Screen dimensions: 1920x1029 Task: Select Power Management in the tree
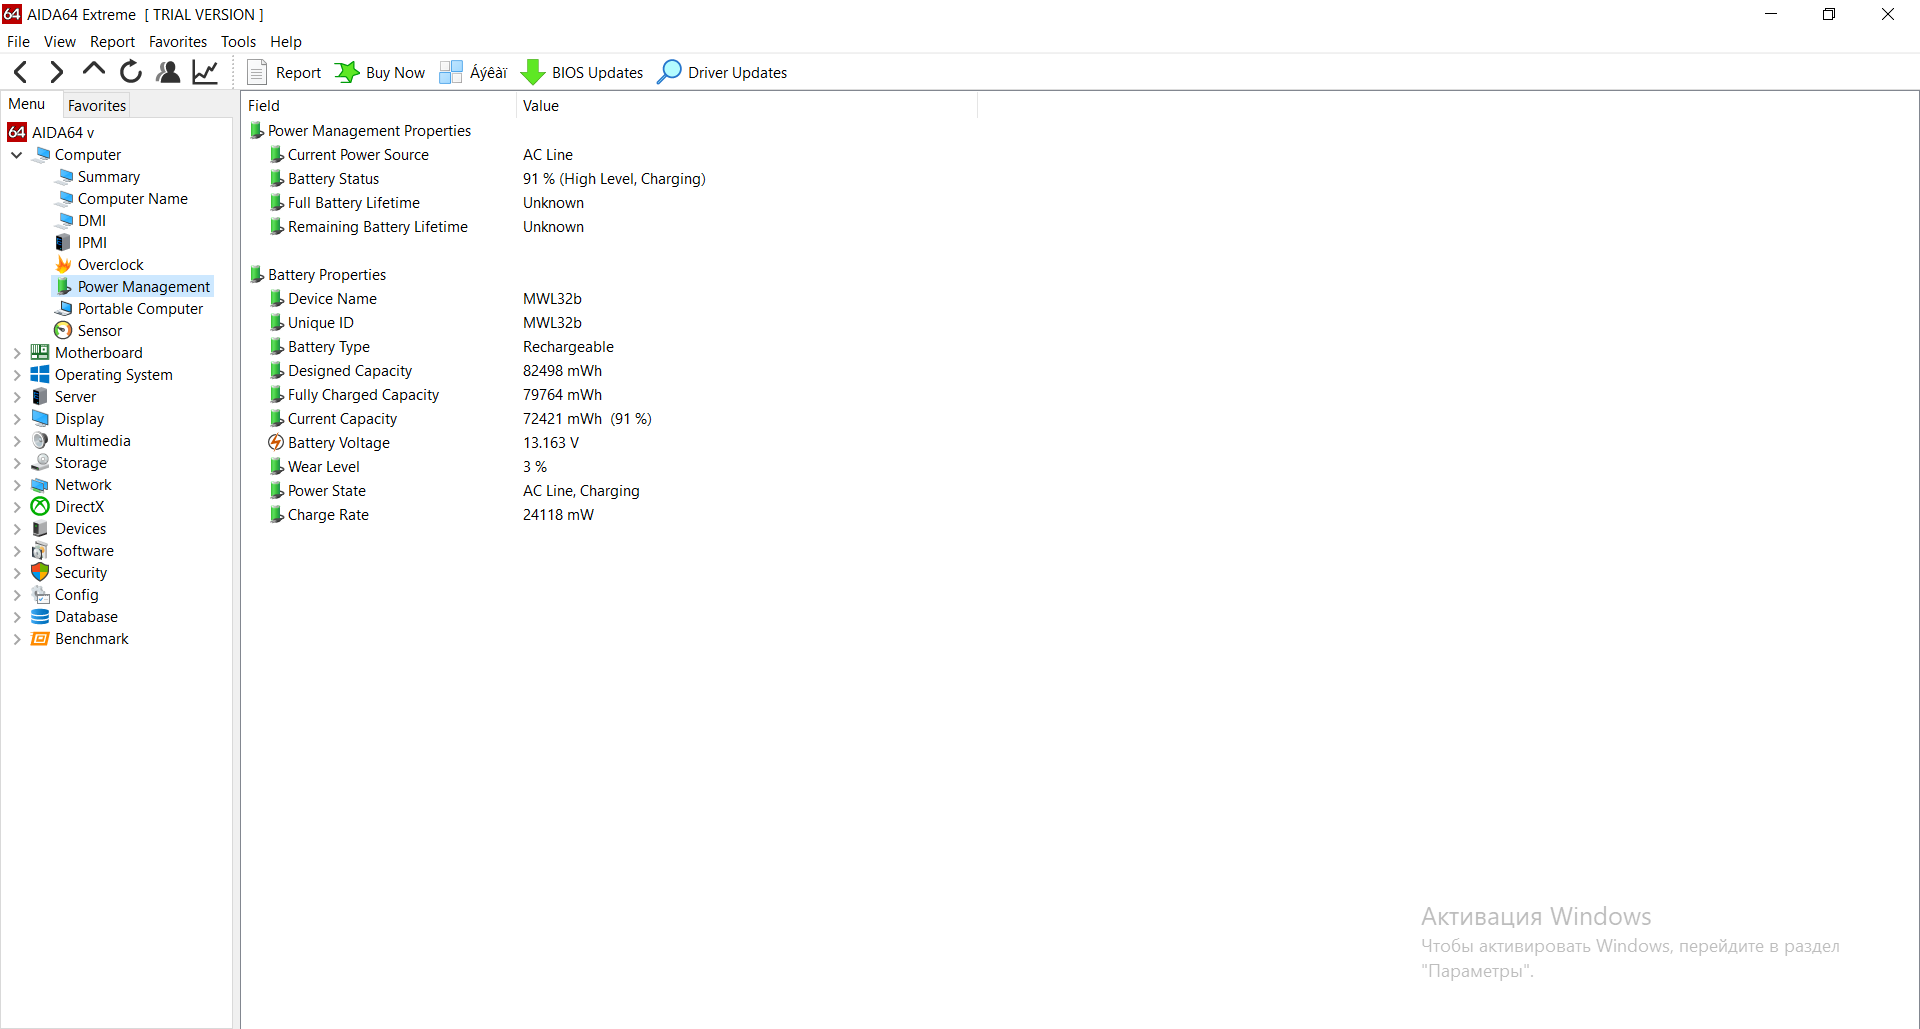point(133,287)
